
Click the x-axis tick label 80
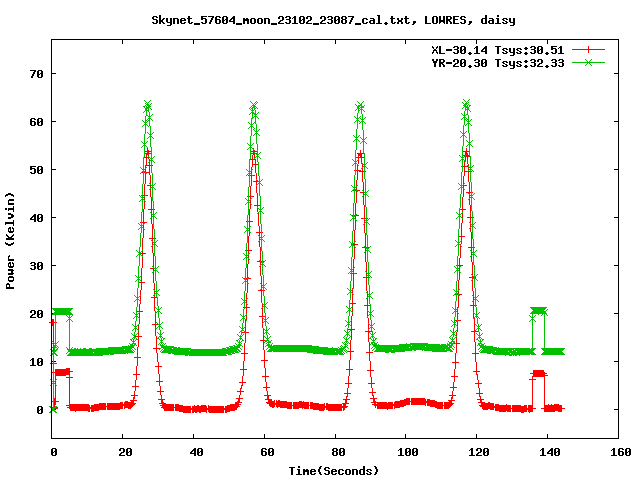[x=338, y=452]
